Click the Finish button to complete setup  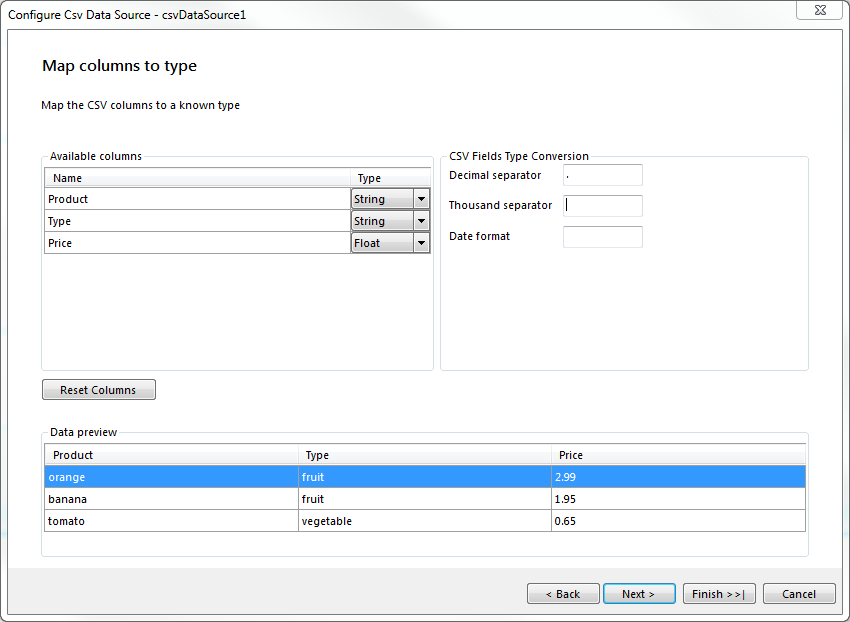(x=719, y=593)
